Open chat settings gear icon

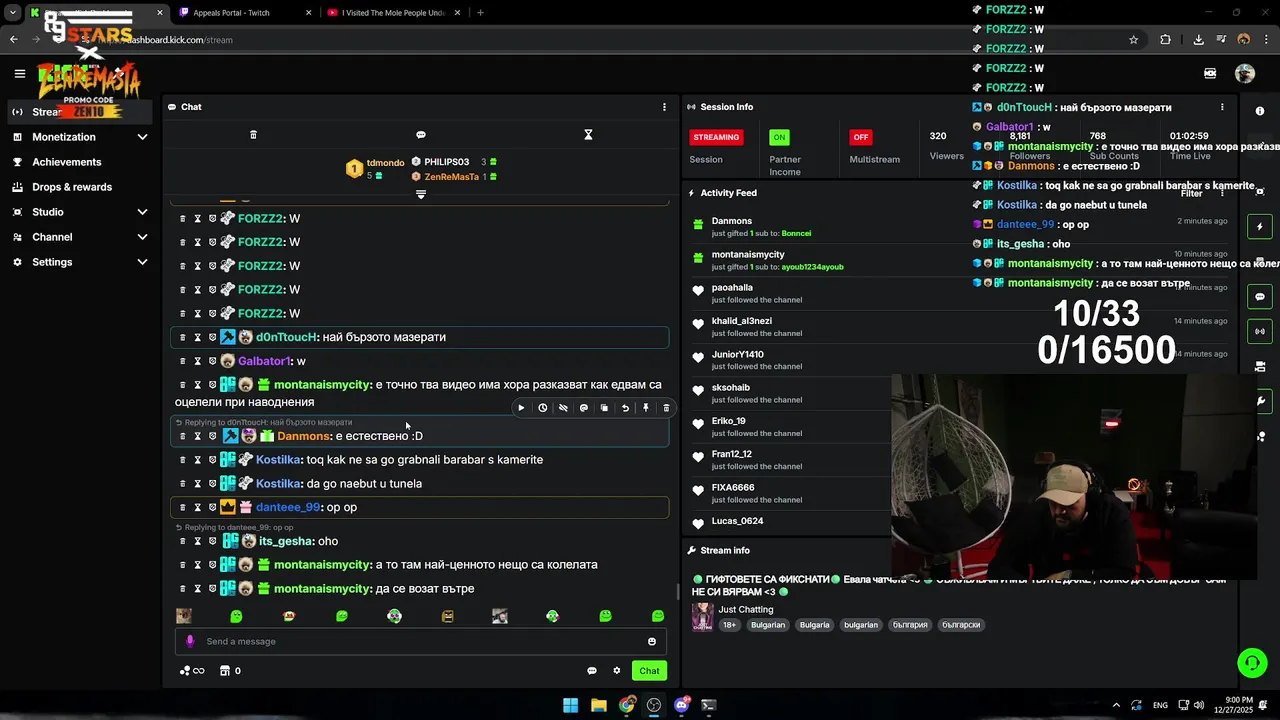click(x=617, y=671)
